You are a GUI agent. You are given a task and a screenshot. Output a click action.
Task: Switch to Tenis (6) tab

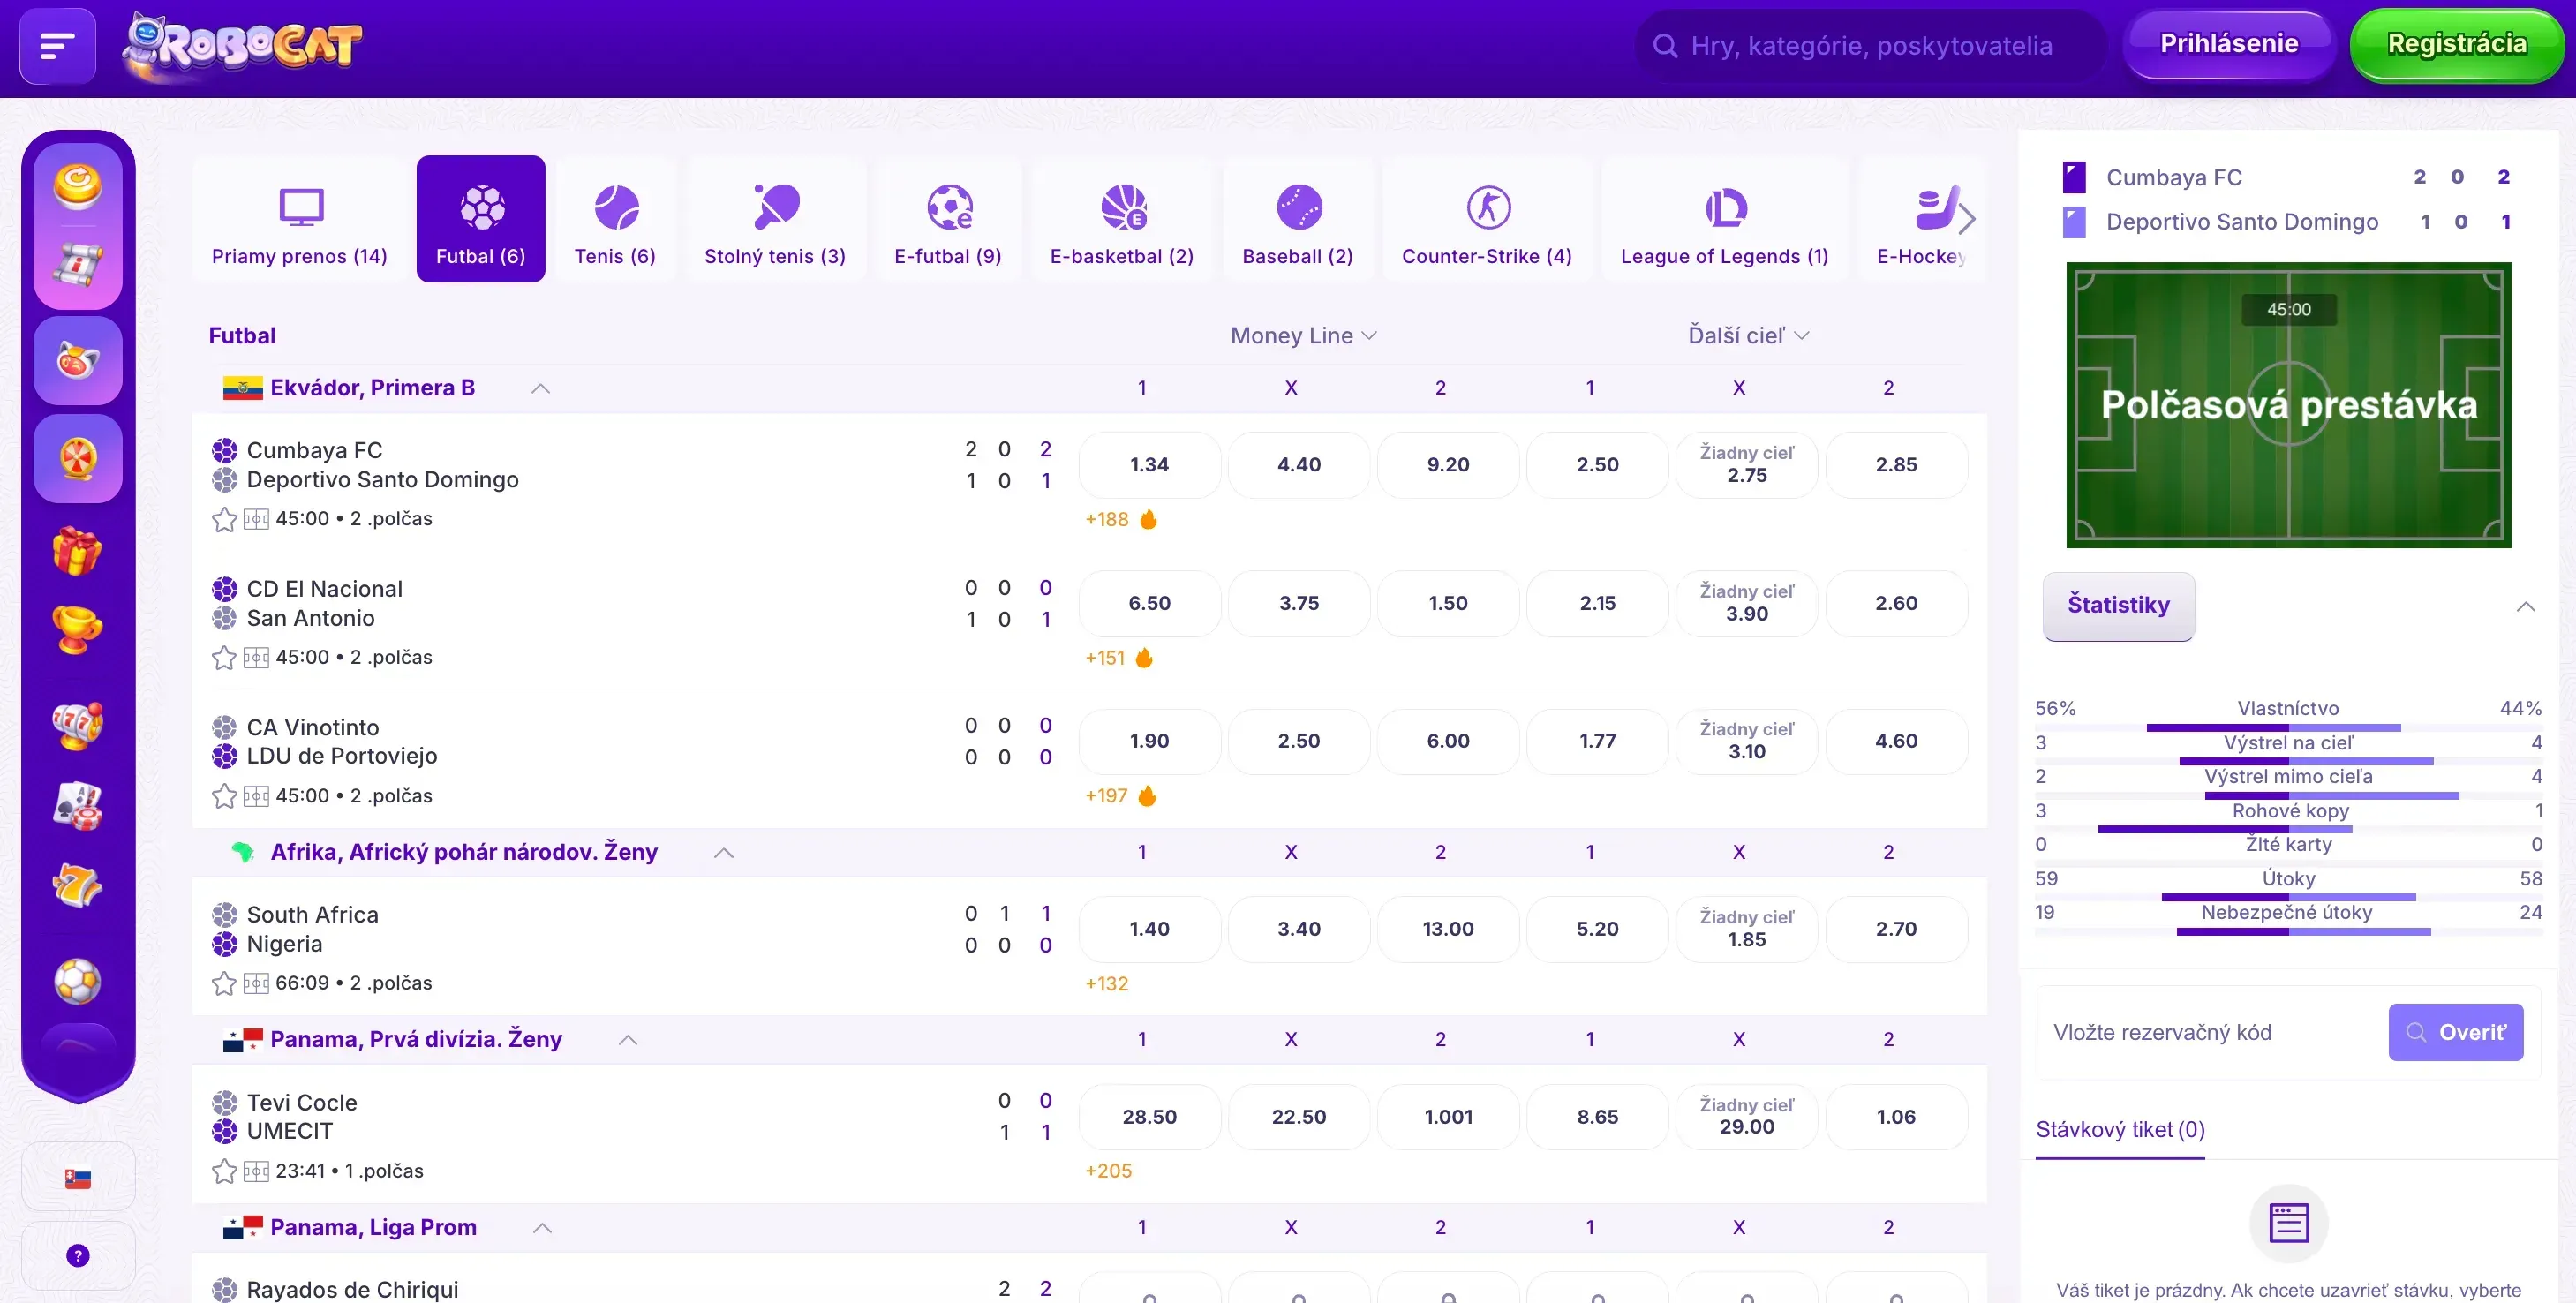(x=615, y=219)
